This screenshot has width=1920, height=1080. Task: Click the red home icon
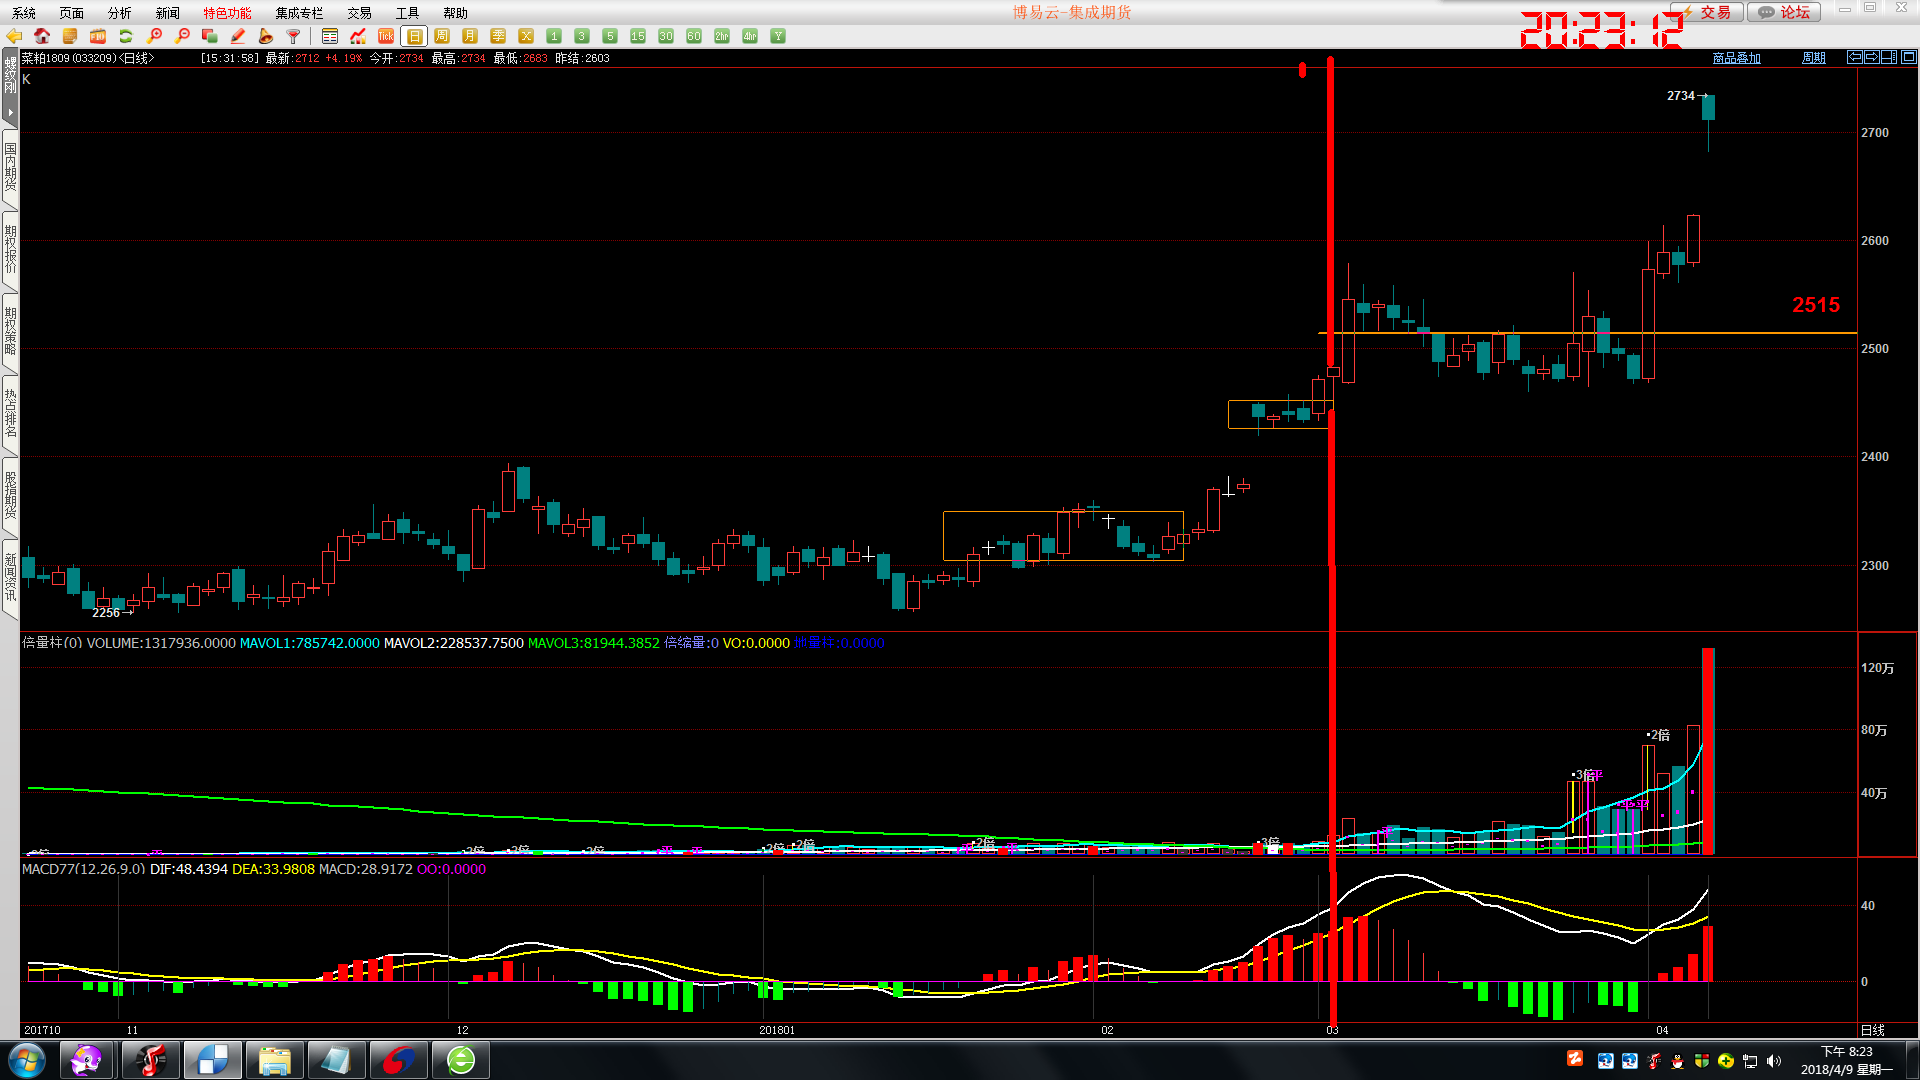point(42,36)
